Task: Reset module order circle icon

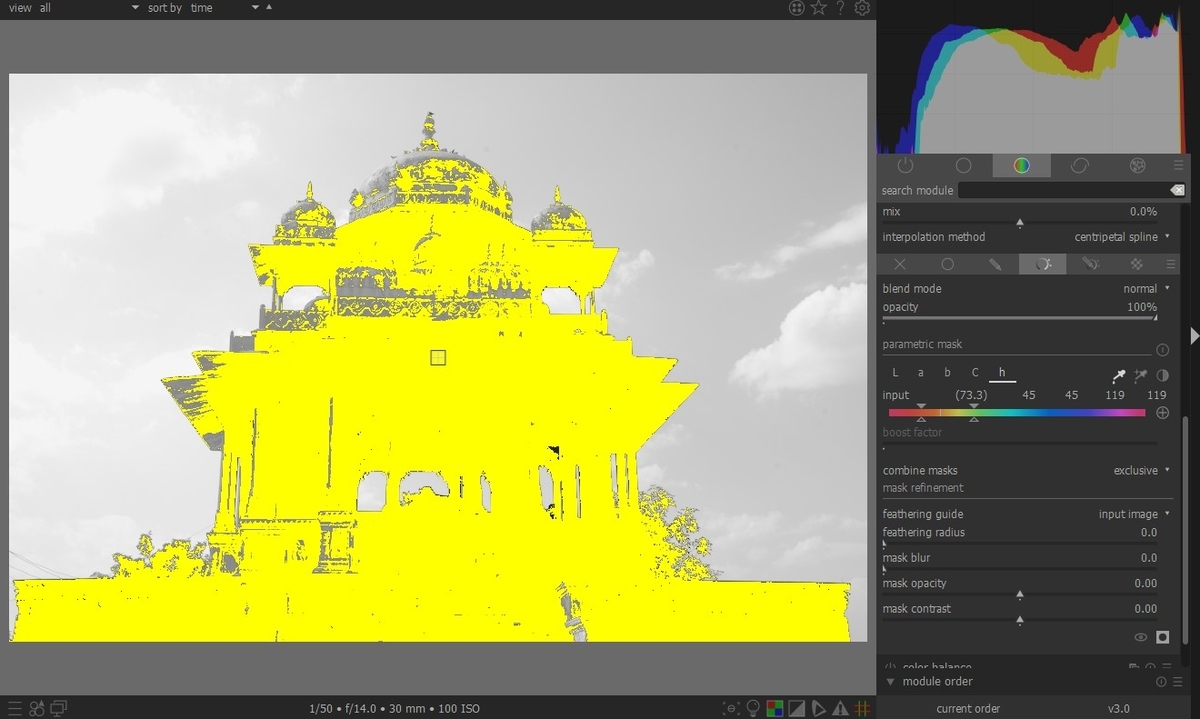Action: pyautogui.click(x=1161, y=682)
